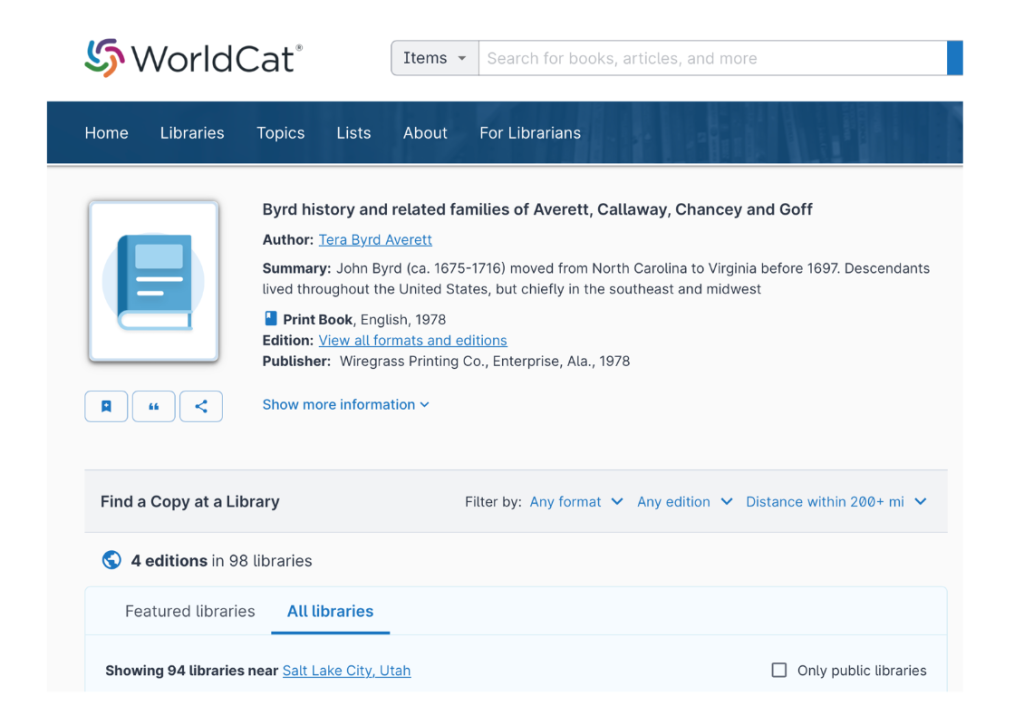This screenshot has height=725, width=1024.
Task: Expand Show more information
Action: [345, 405]
